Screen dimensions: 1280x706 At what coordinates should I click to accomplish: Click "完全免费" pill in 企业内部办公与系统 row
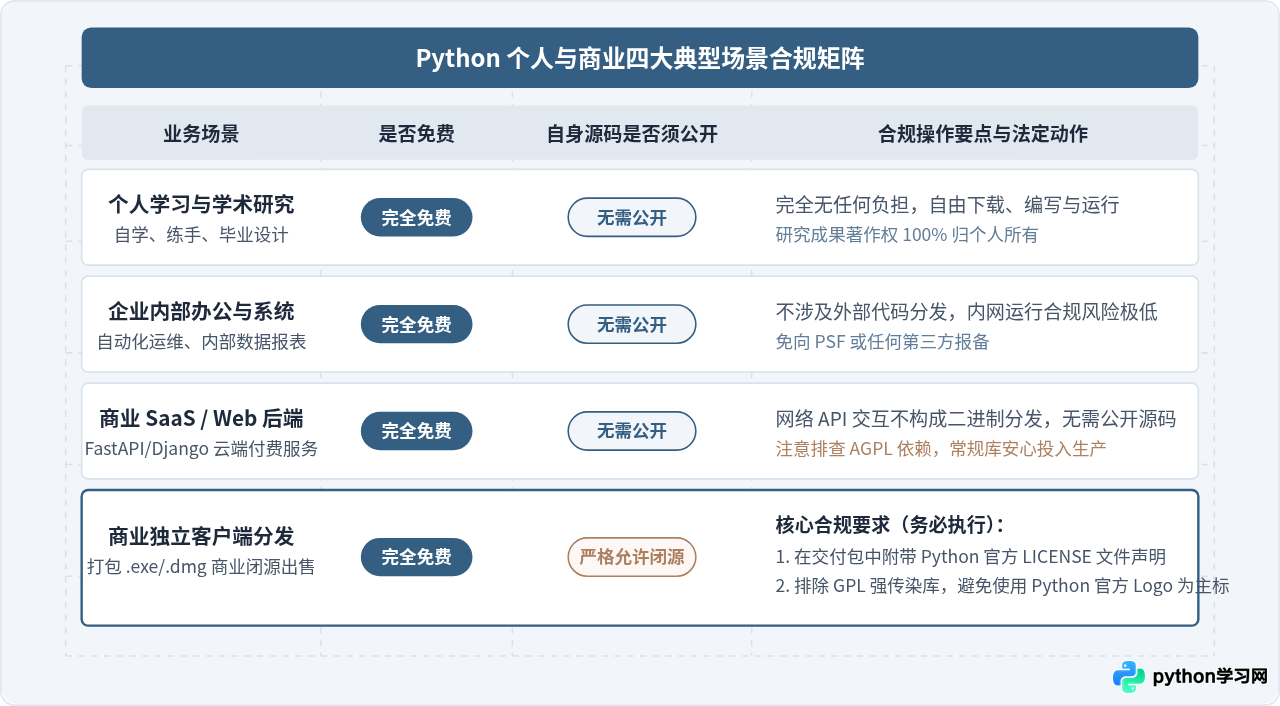click(416, 324)
